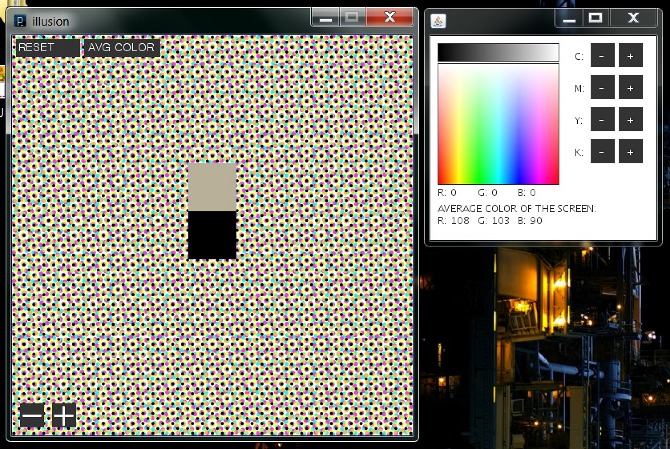Increase the C value with plus
This screenshot has height=449, width=670.
[x=630, y=56]
